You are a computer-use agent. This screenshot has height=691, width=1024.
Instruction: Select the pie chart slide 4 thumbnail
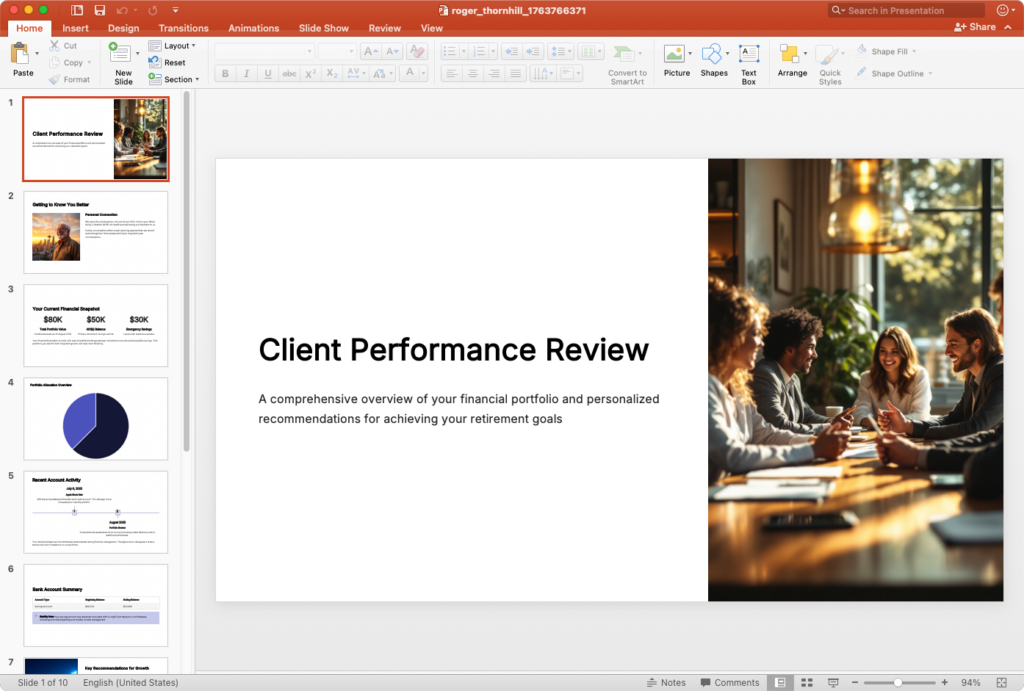pos(96,418)
